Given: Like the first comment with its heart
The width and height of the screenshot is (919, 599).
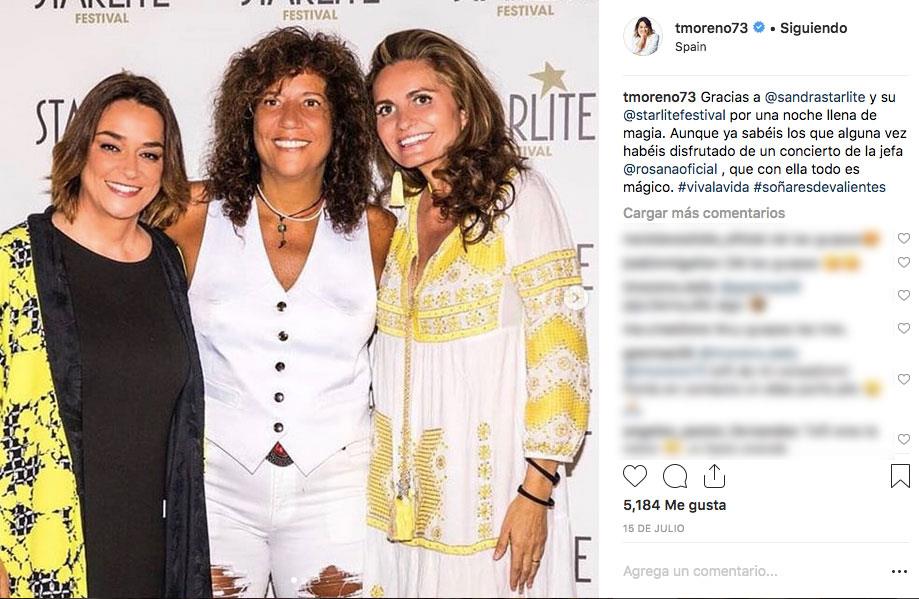Looking at the screenshot, I should tap(903, 239).
